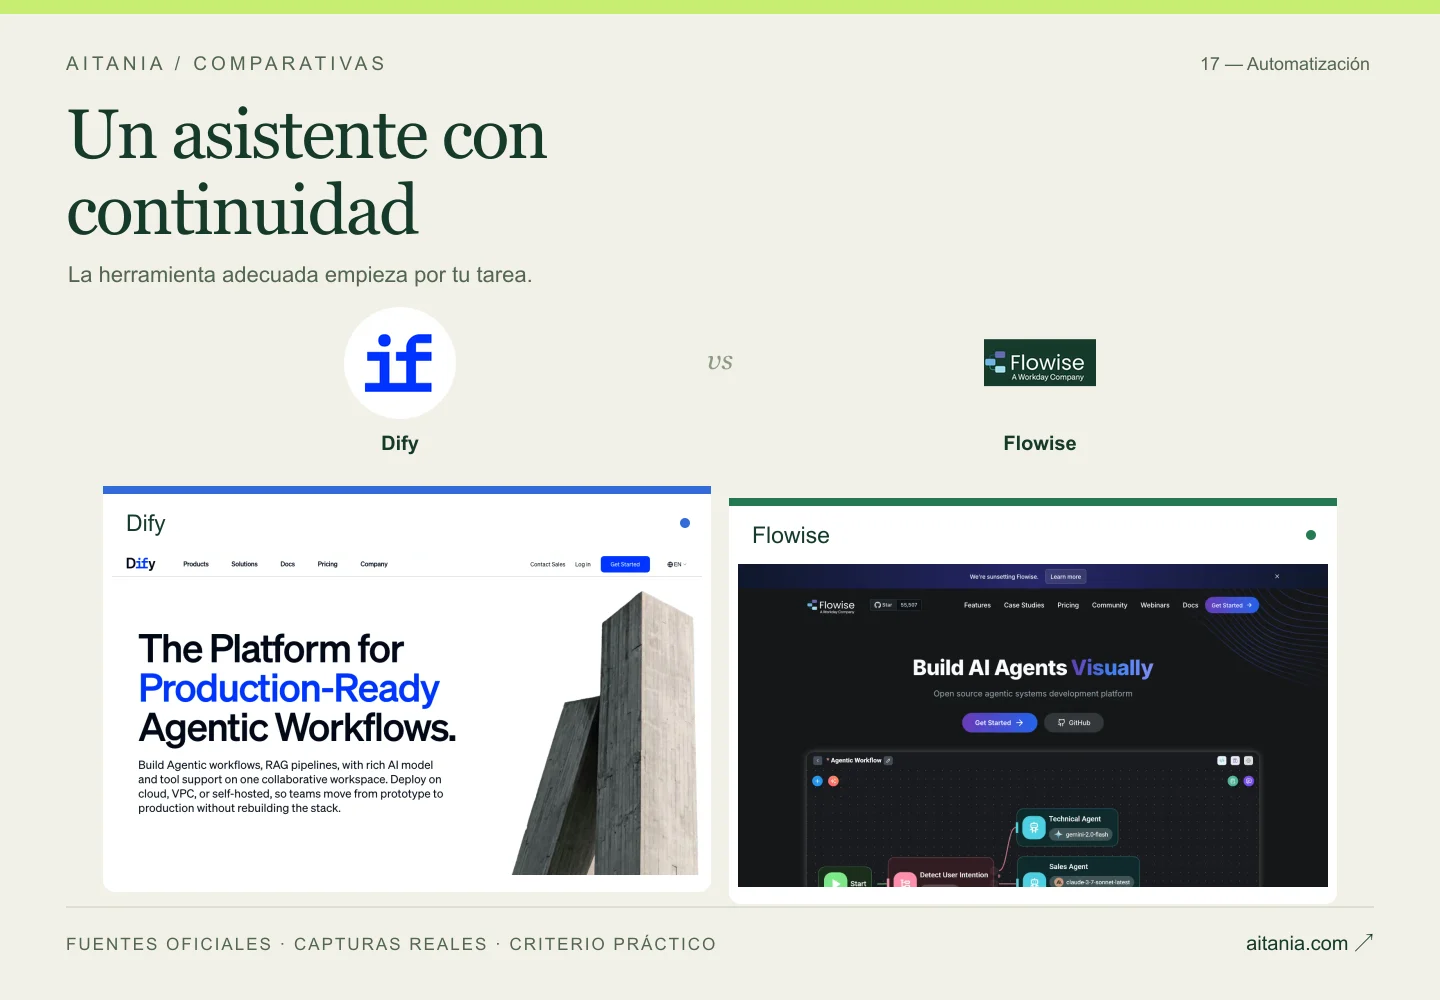
Task: Click the purple chat round icon
Action: [1249, 781]
